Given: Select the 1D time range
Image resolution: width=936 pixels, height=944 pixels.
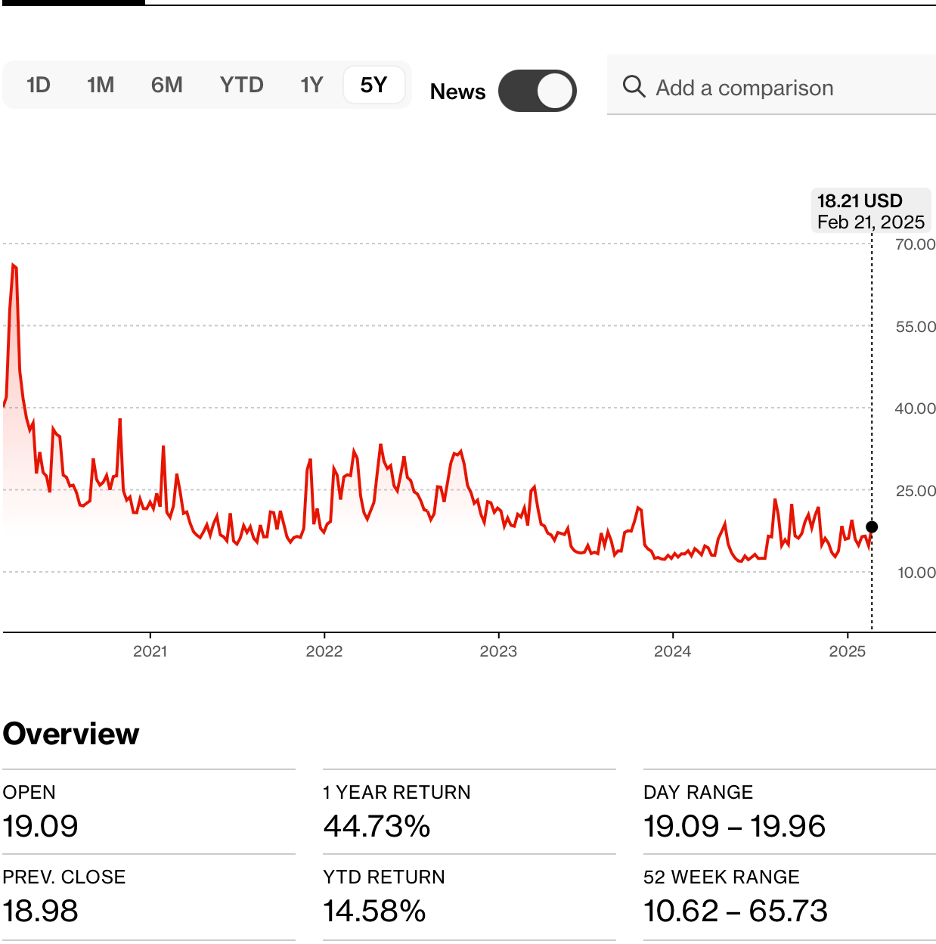Looking at the screenshot, I should 38,85.
